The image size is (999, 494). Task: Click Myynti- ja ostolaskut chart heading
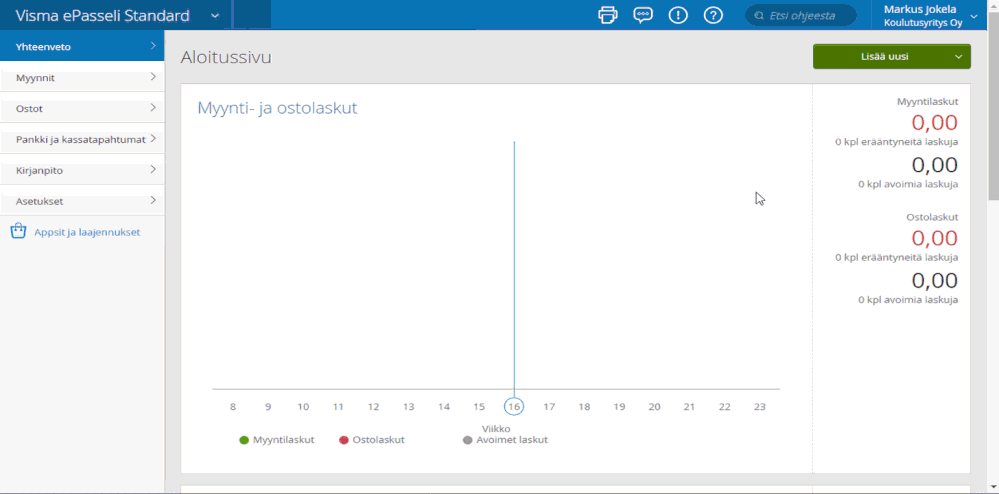point(277,108)
